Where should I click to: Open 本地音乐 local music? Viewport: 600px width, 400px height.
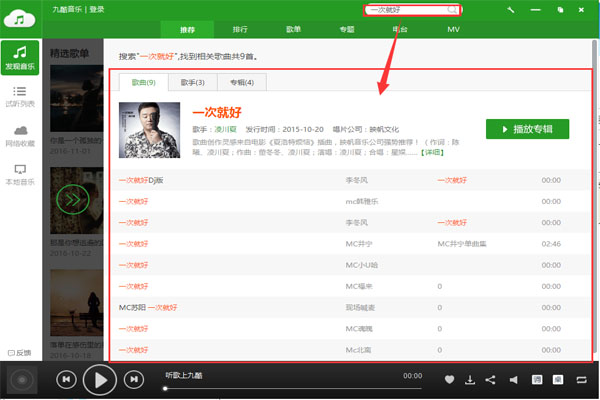point(20,175)
